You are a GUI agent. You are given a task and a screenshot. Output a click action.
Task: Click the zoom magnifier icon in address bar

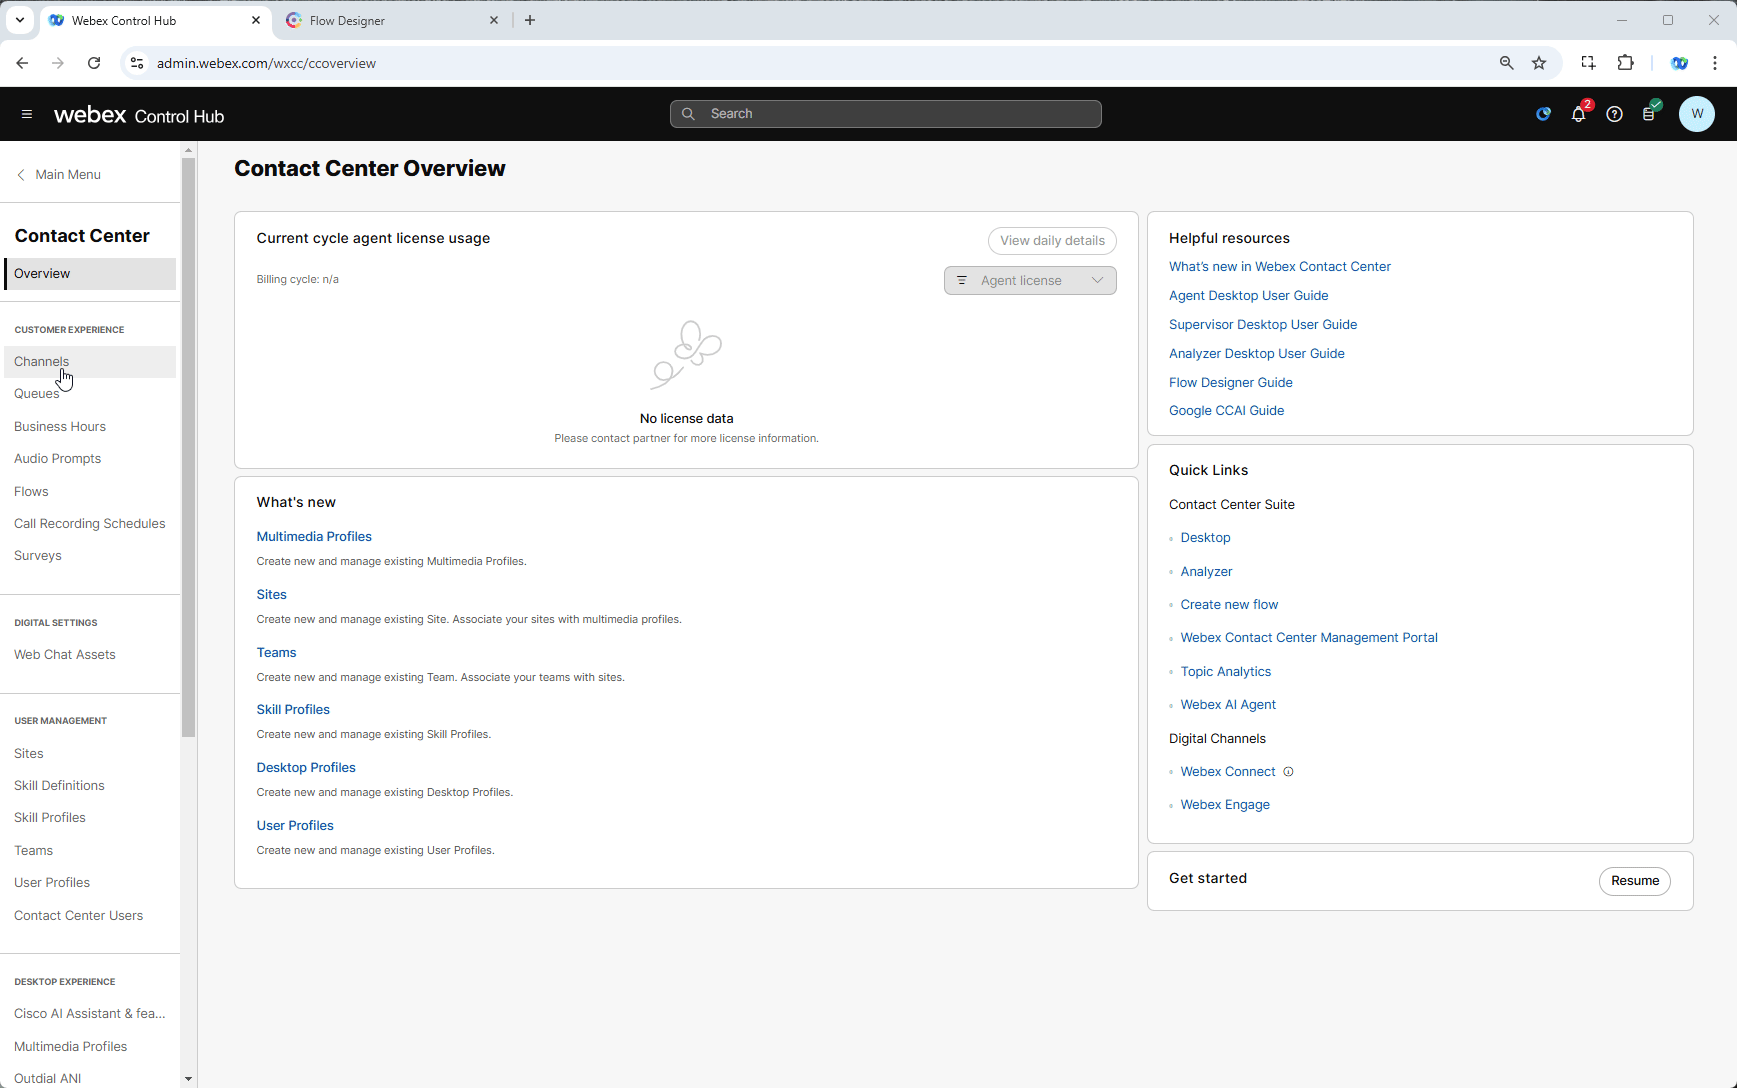click(1507, 63)
